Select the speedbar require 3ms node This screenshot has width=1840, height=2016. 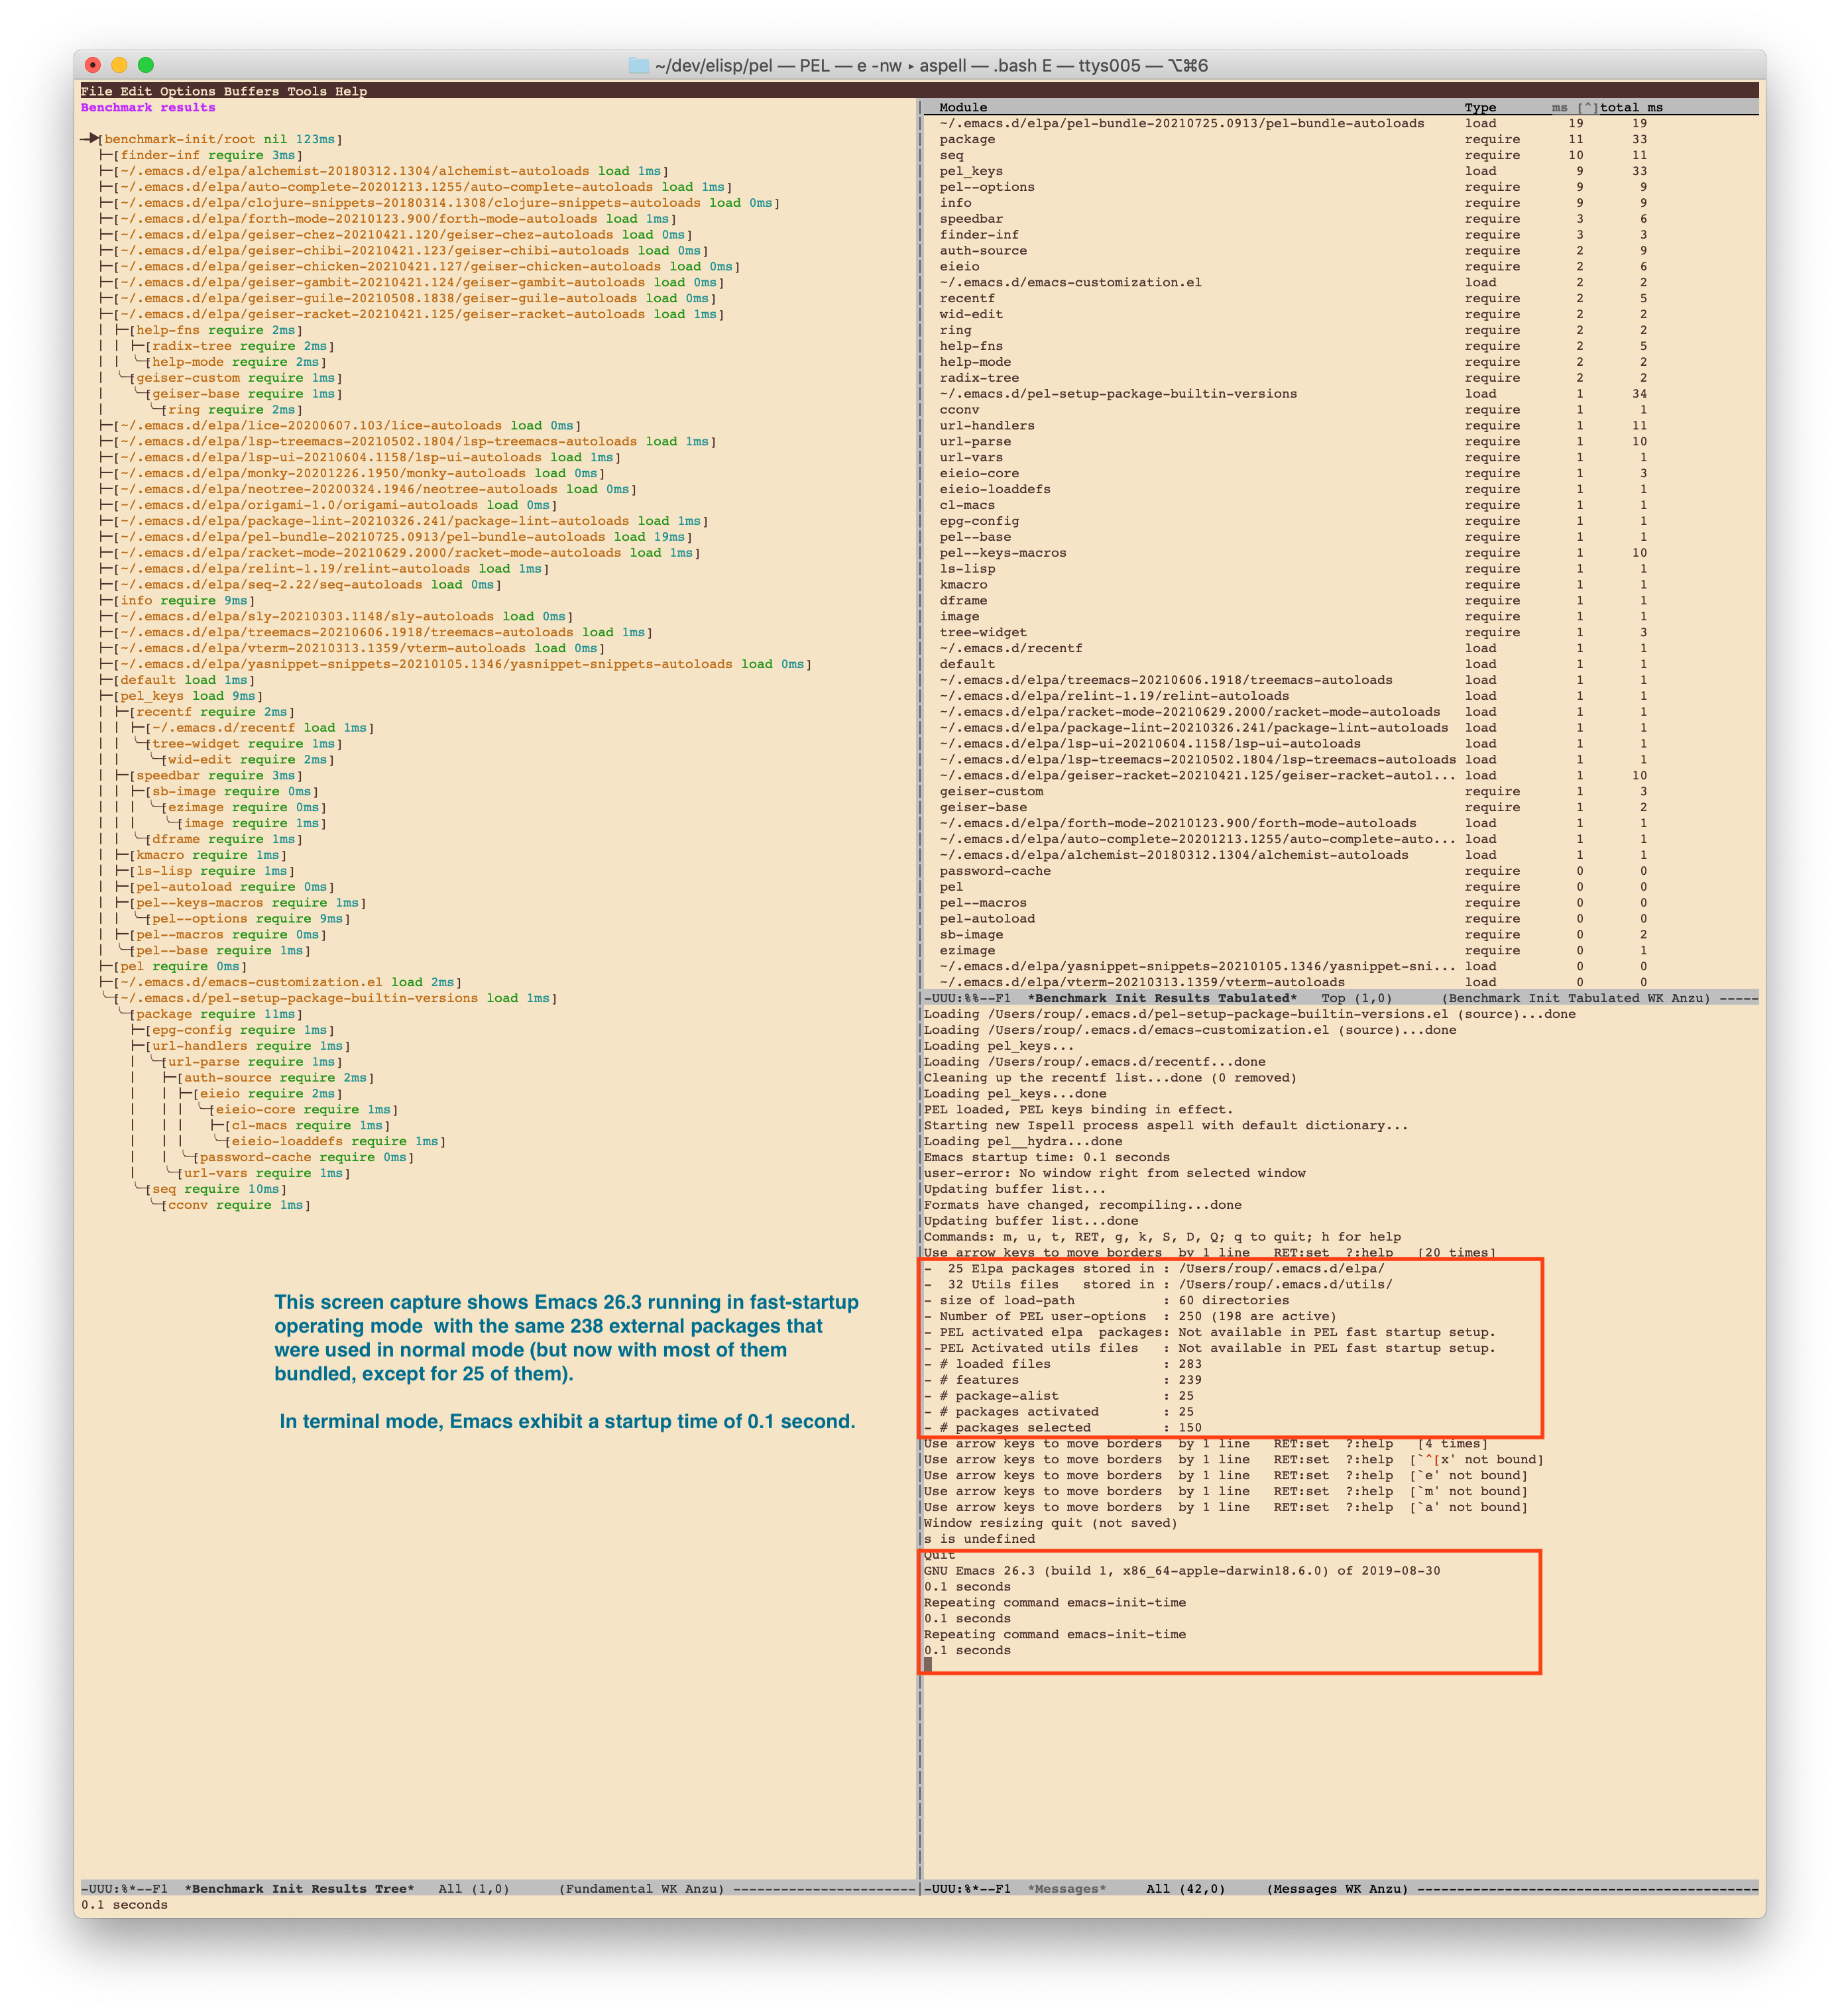[216, 775]
